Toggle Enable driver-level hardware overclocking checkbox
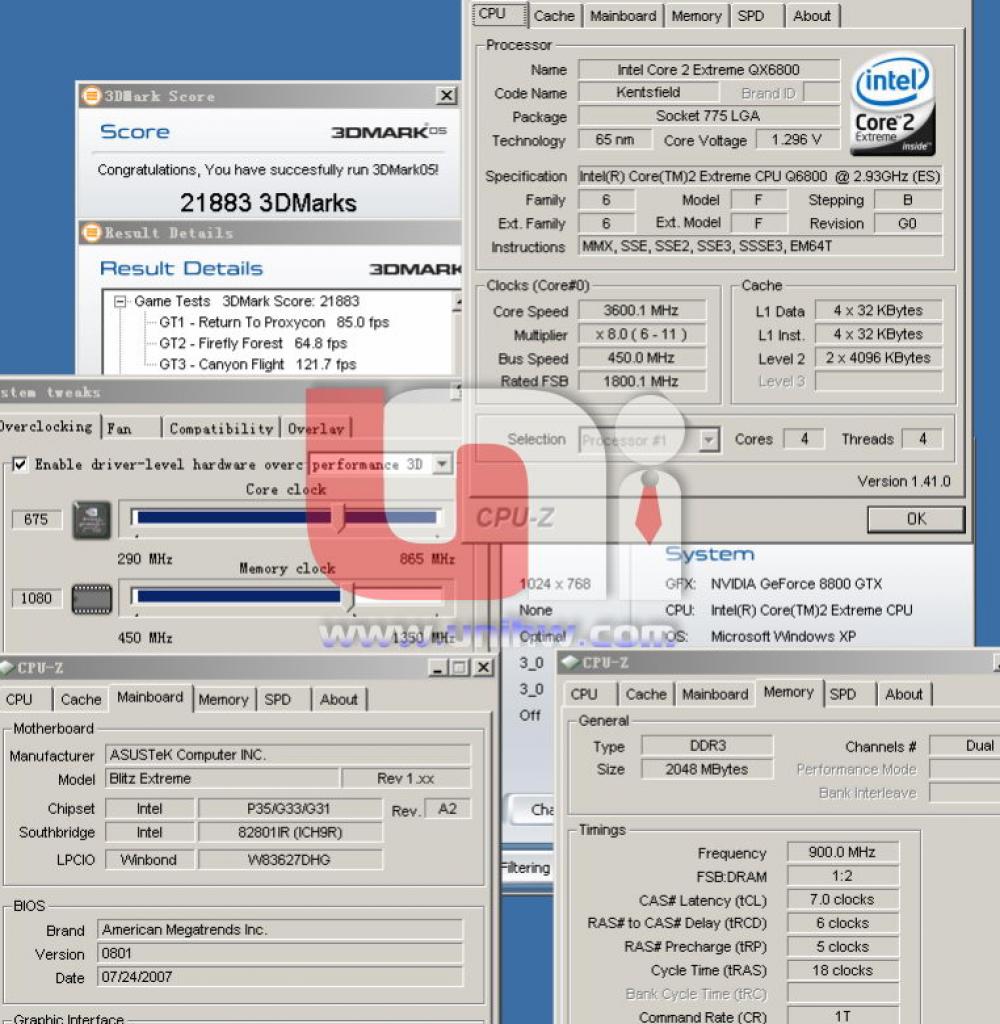Image resolution: width=1000 pixels, height=1024 pixels. (20, 464)
